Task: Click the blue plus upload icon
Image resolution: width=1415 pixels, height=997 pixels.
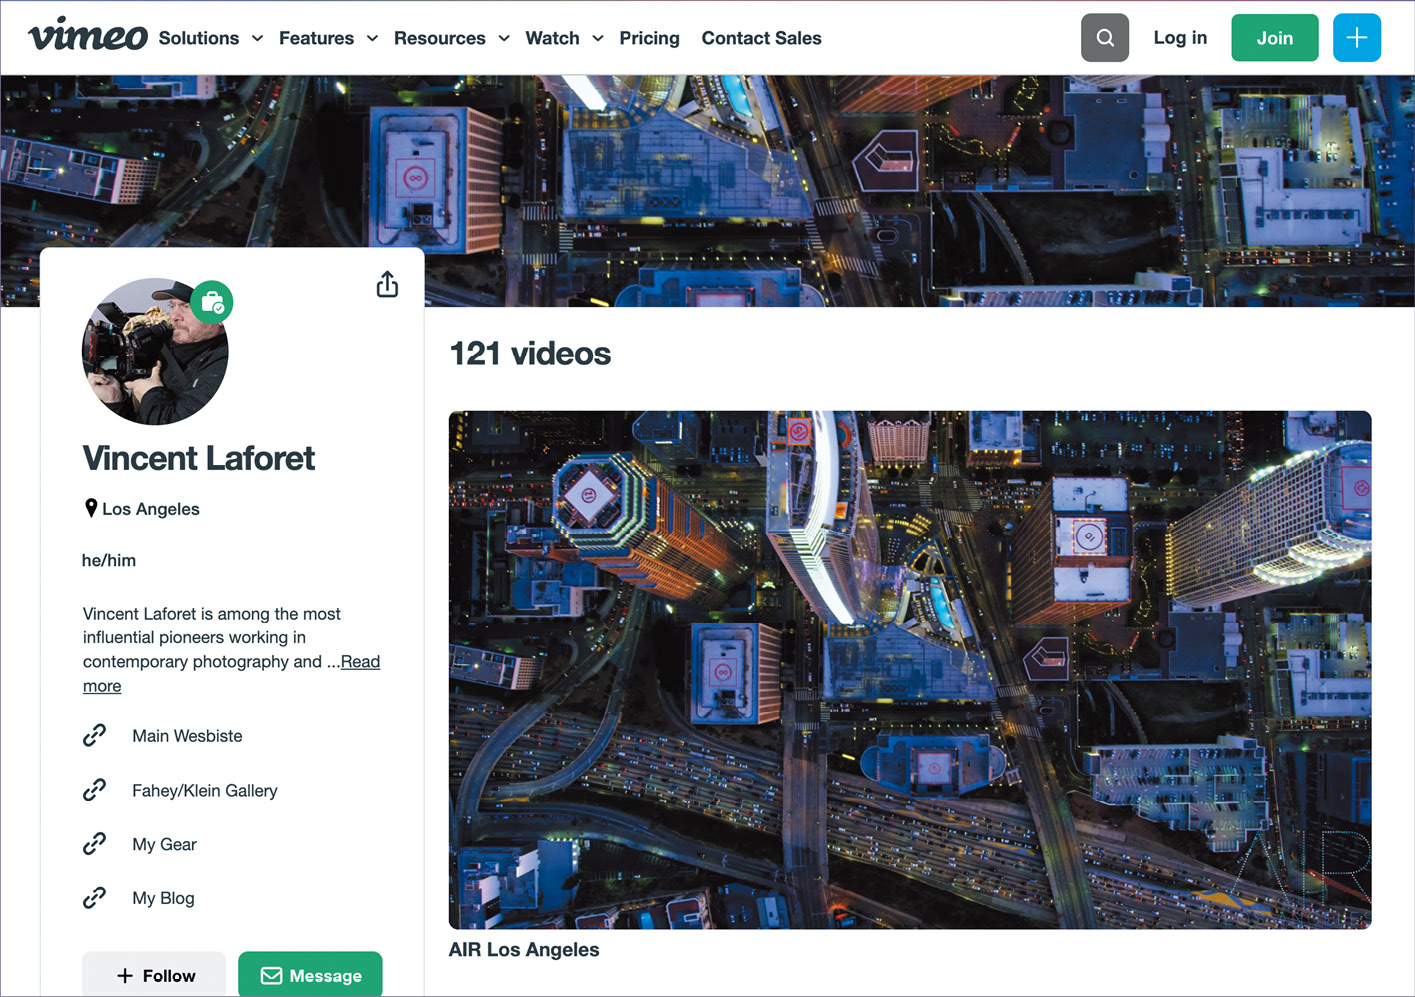Action: click(1356, 38)
